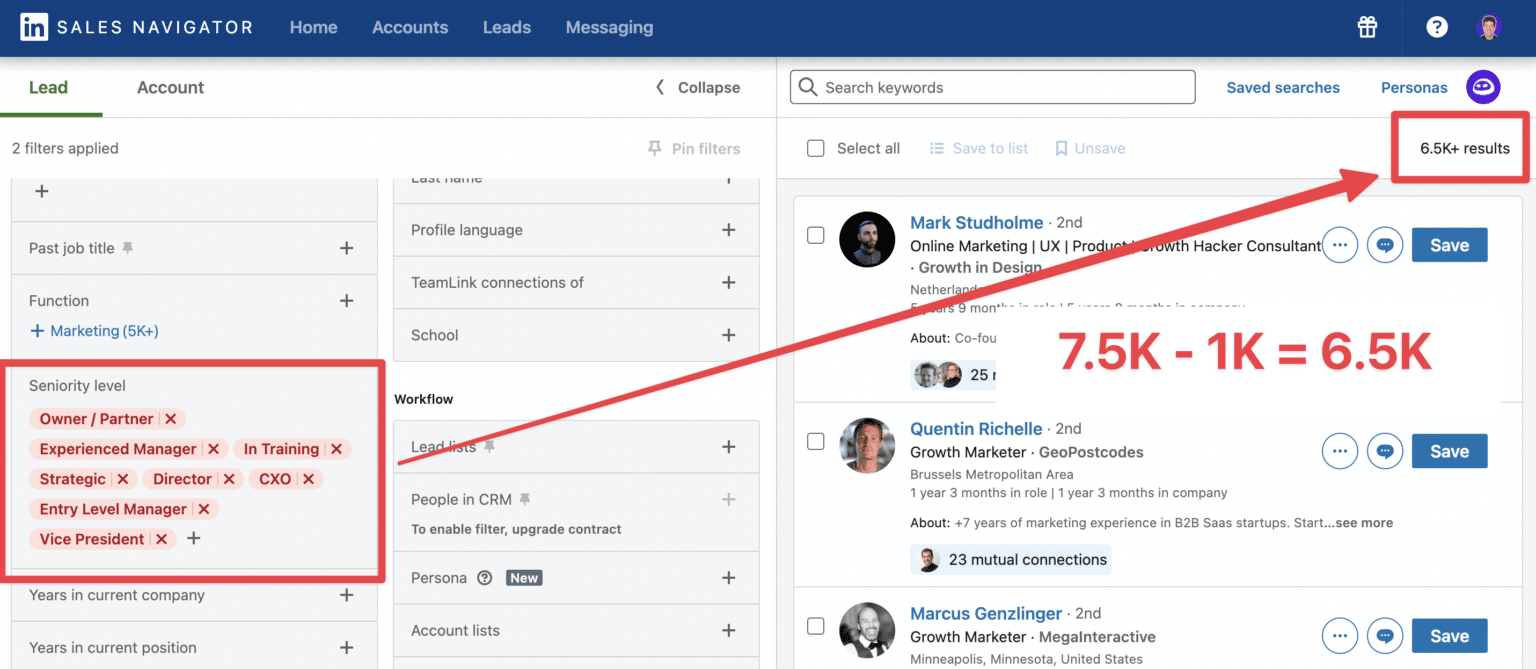Click the message bubble icon for Quentin Richelle
The height and width of the screenshot is (669, 1536).
pos(1385,451)
